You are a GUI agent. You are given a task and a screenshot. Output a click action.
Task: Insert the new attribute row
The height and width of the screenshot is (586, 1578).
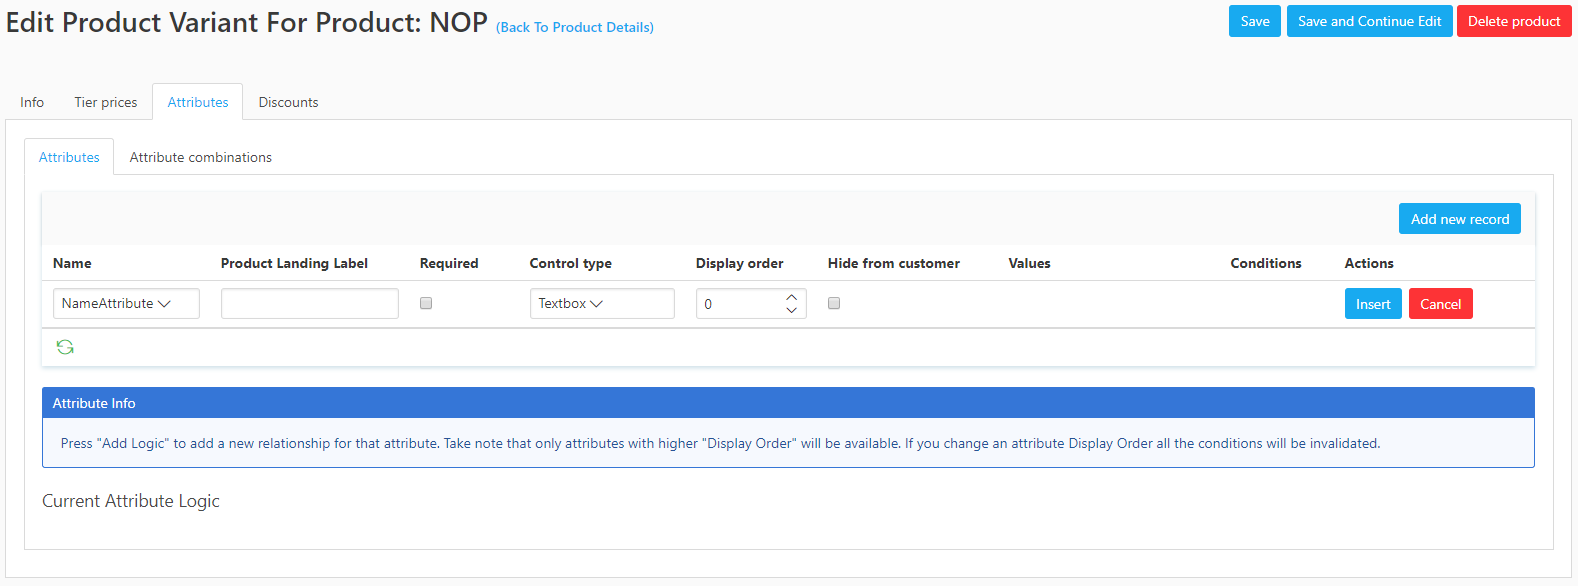(x=1372, y=304)
